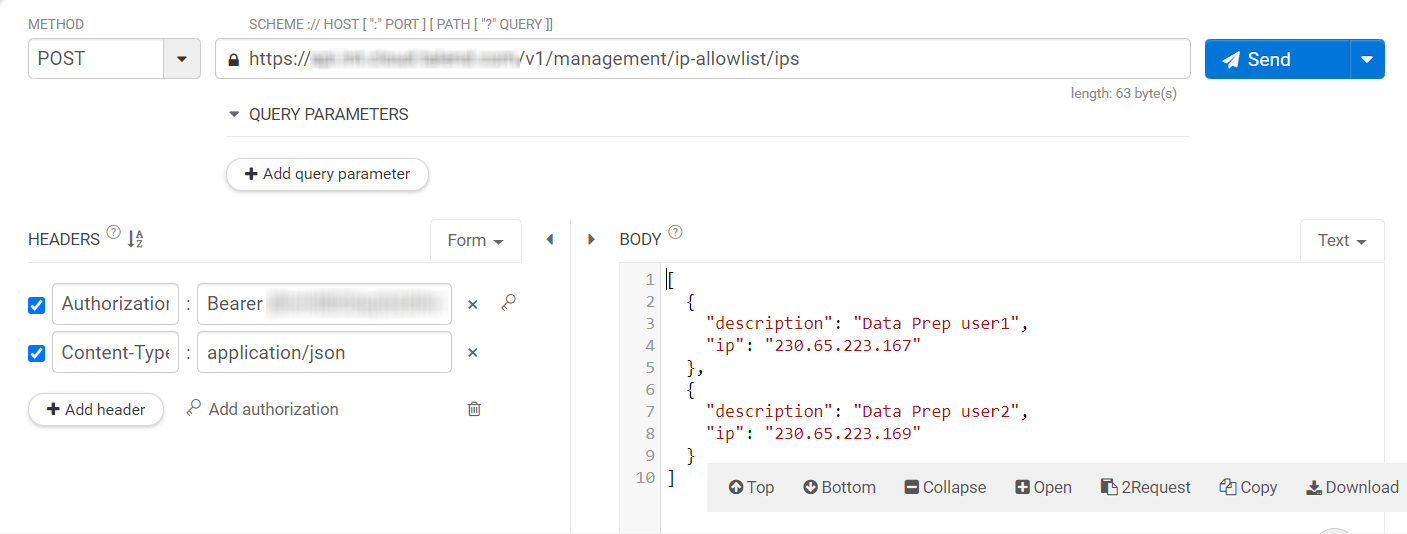Toggle the Authorization header checkbox
This screenshot has height=534, width=1407.
coord(37,305)
